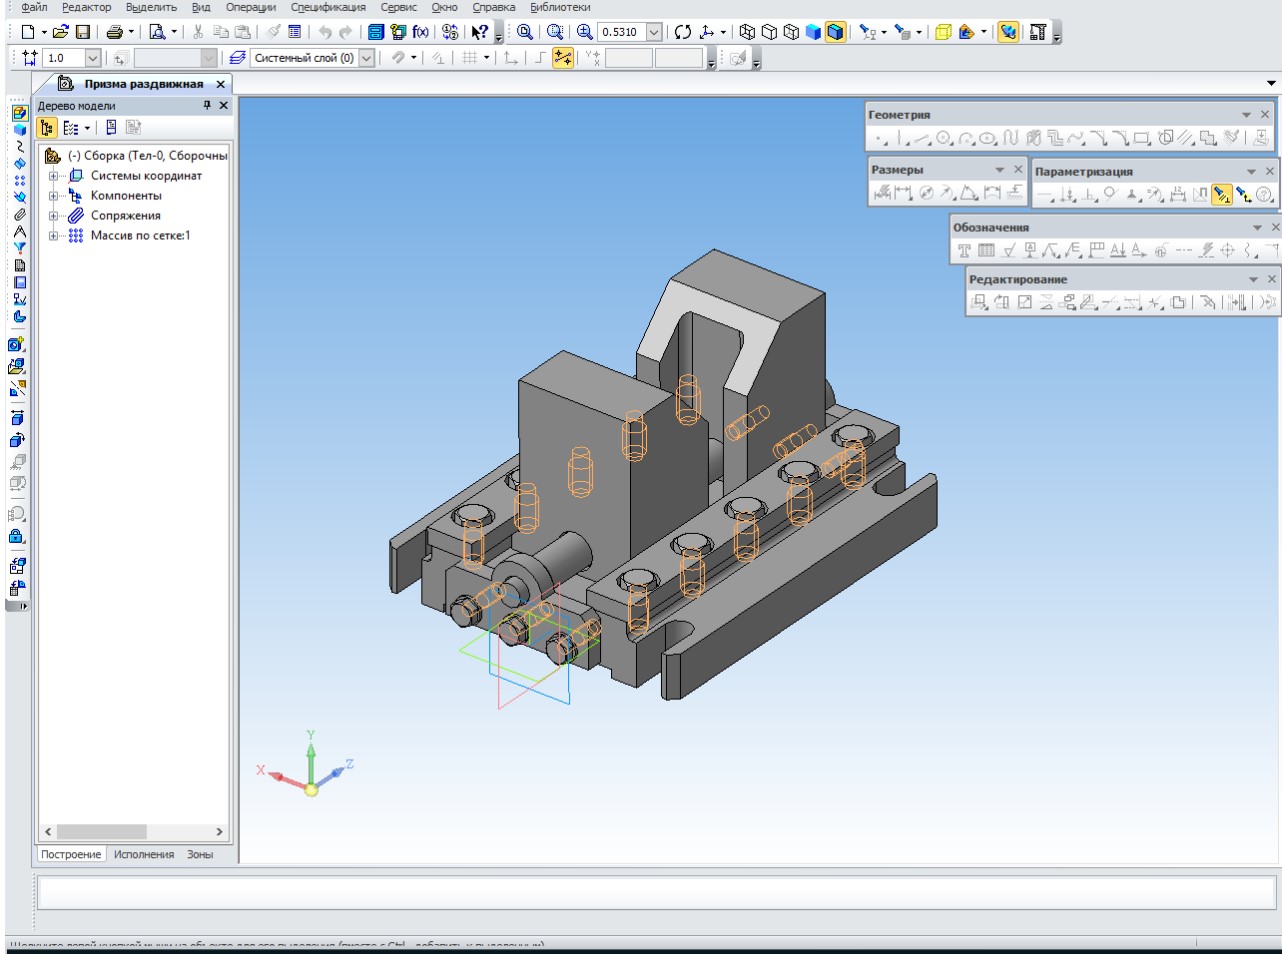This screenshot has width=1282, height=954.
Task: Switch to the Исполнения tab
Action: 143,855
